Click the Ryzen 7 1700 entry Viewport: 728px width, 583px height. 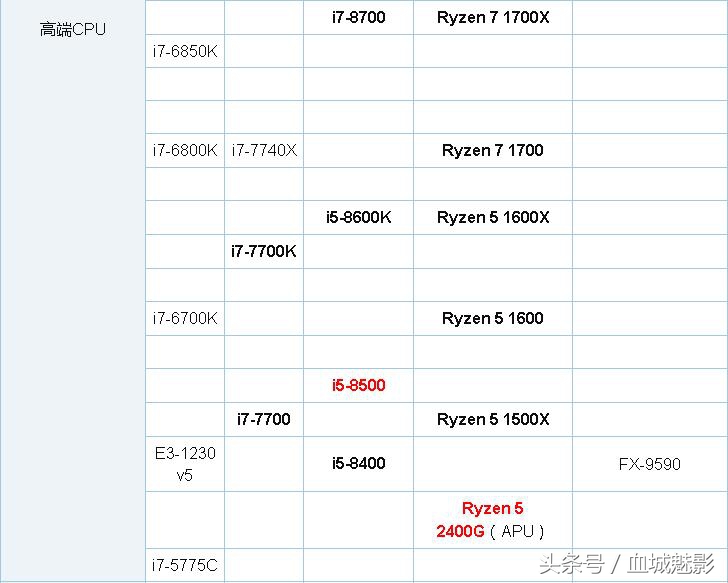493,150
